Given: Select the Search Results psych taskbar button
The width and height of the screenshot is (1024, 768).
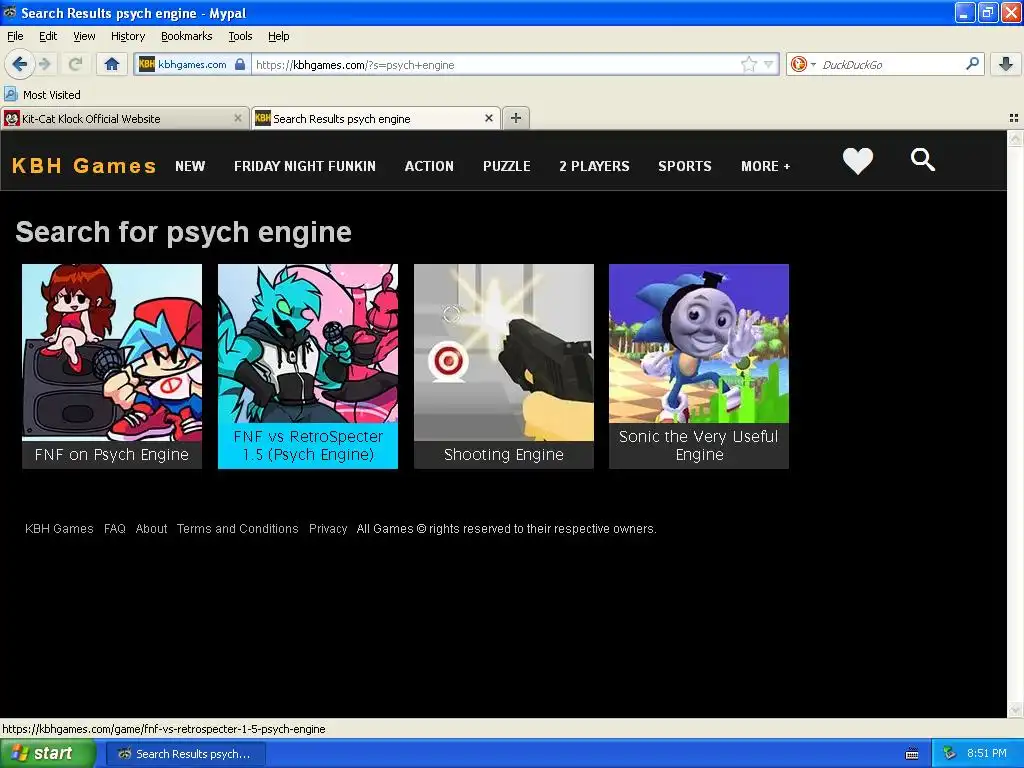Looking at the screenshot, I should click(185, 754).
